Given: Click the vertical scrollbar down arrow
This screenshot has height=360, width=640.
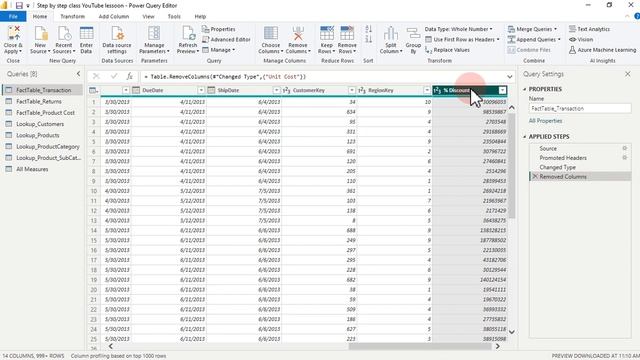Looking at the screenshot, I should tap(511, 332).
